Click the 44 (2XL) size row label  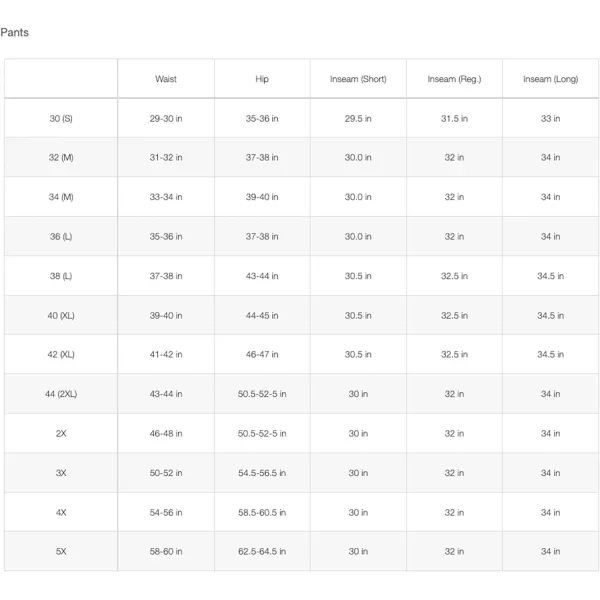(x=61, y=394)
